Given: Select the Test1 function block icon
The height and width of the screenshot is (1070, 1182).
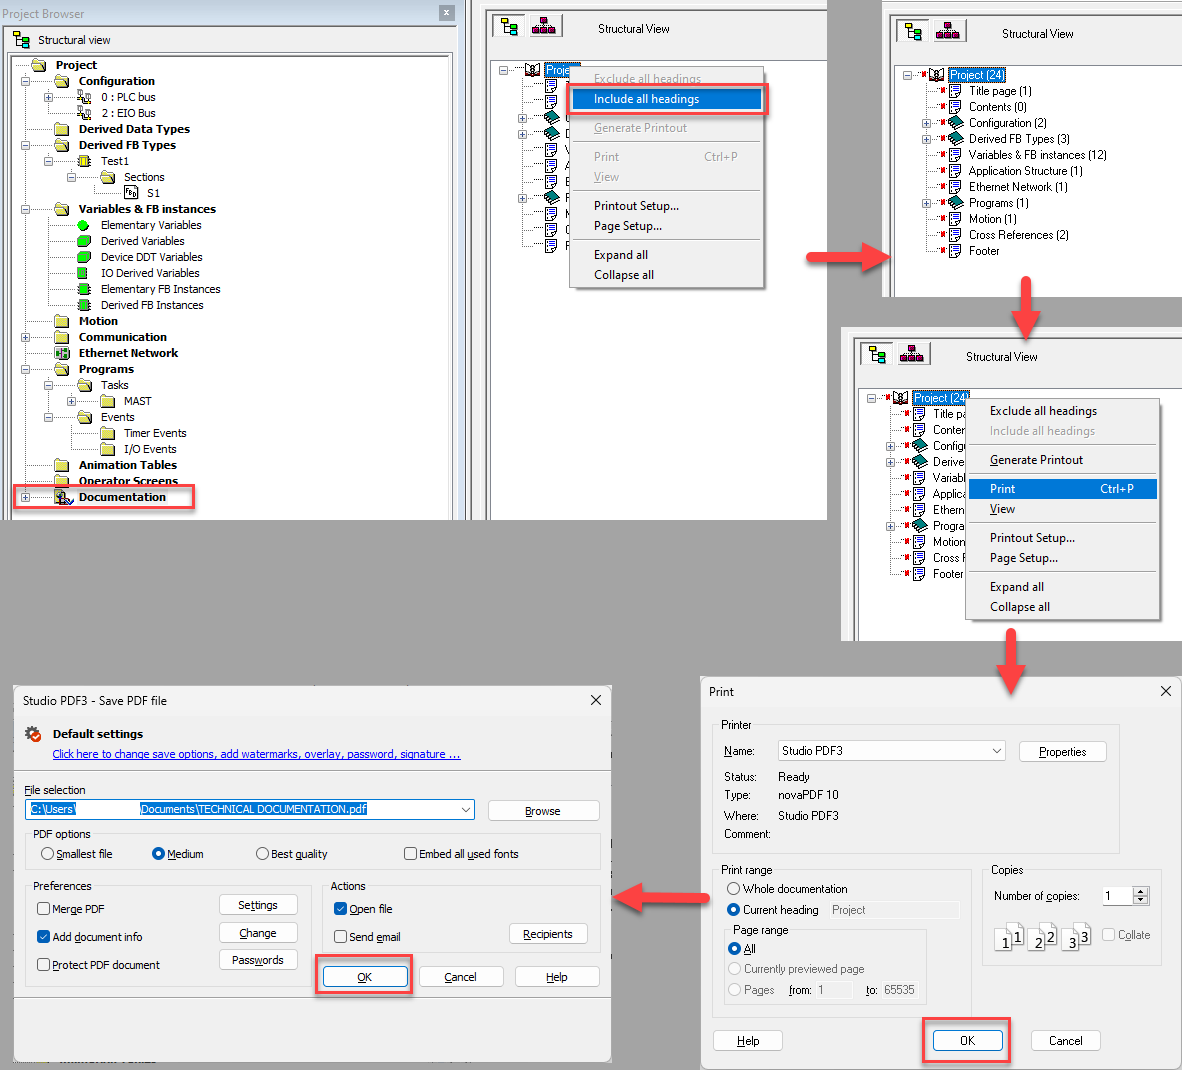Looking at the screenshot, I should coord(84,161).
